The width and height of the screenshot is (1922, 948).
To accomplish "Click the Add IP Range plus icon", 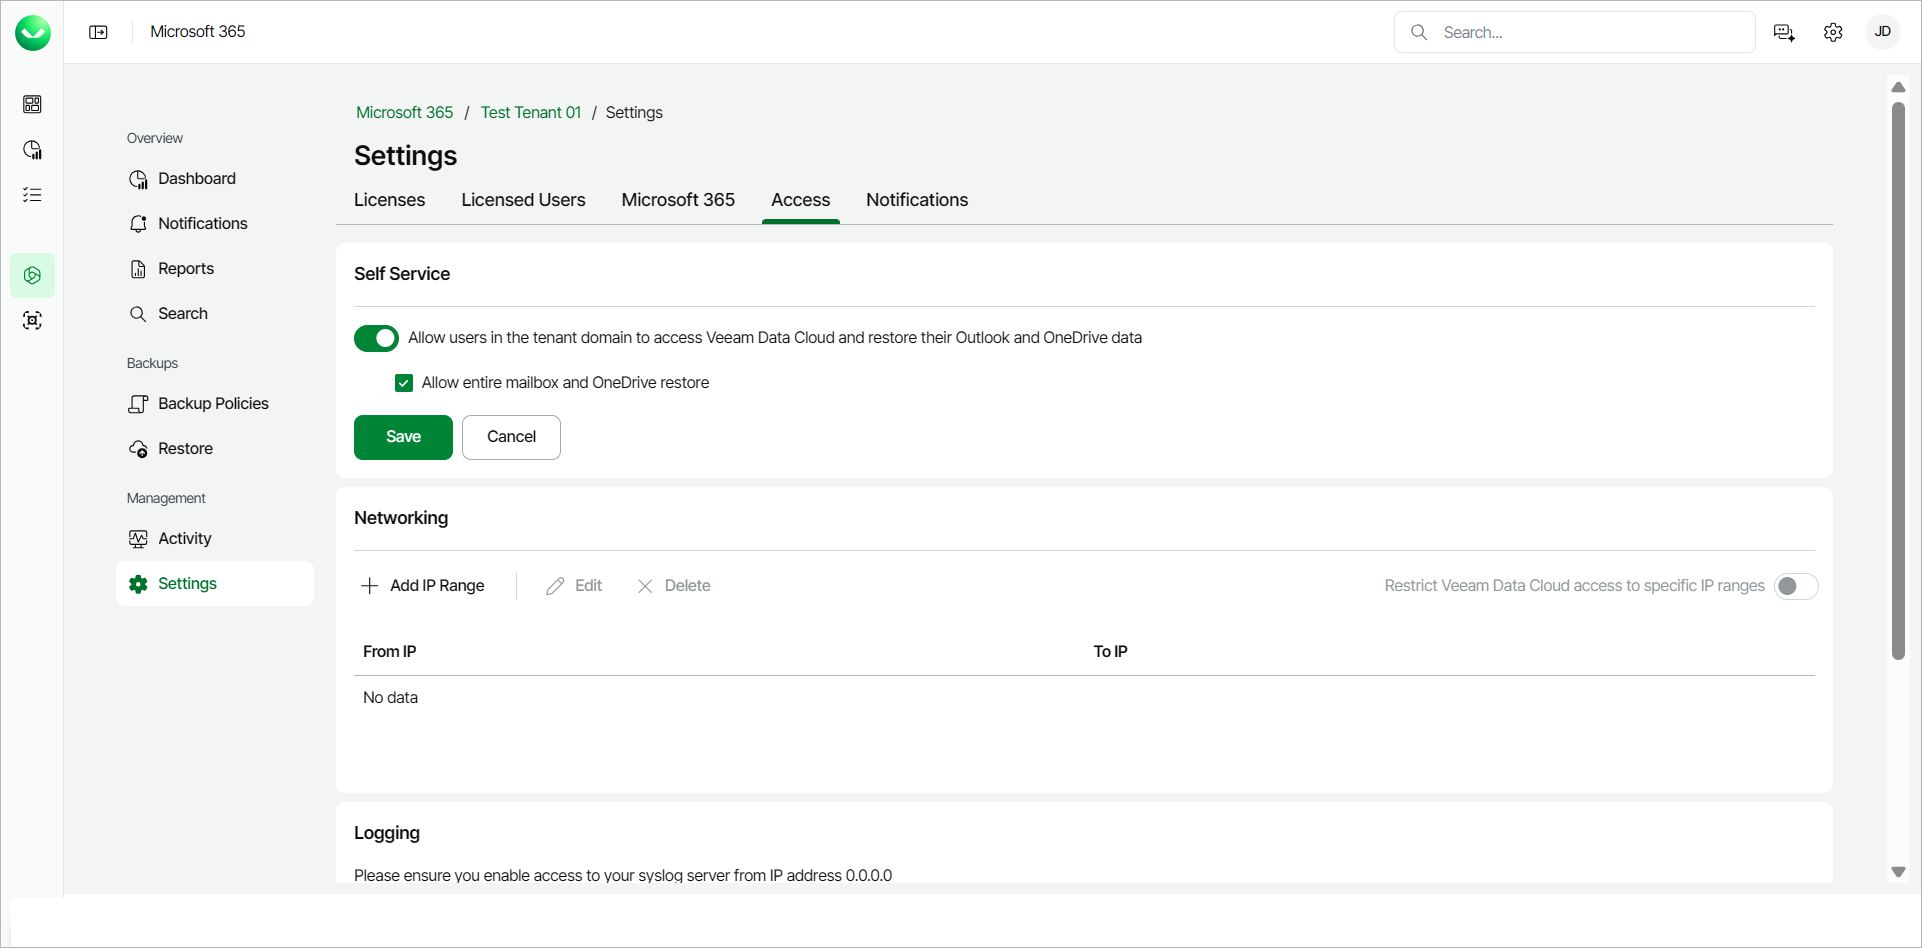I will [x=370, y=586].
